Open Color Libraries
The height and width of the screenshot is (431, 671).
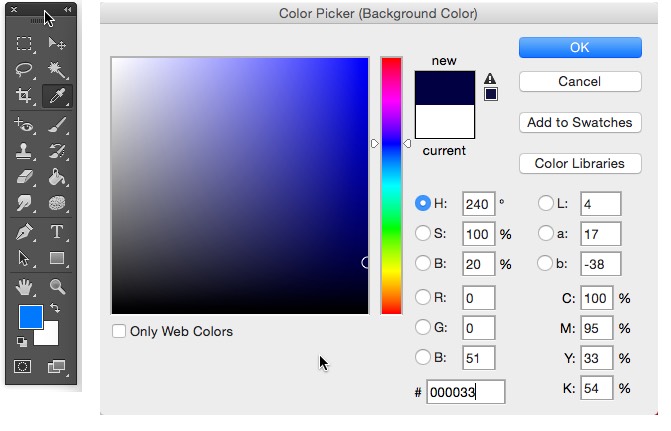[580, 163]
